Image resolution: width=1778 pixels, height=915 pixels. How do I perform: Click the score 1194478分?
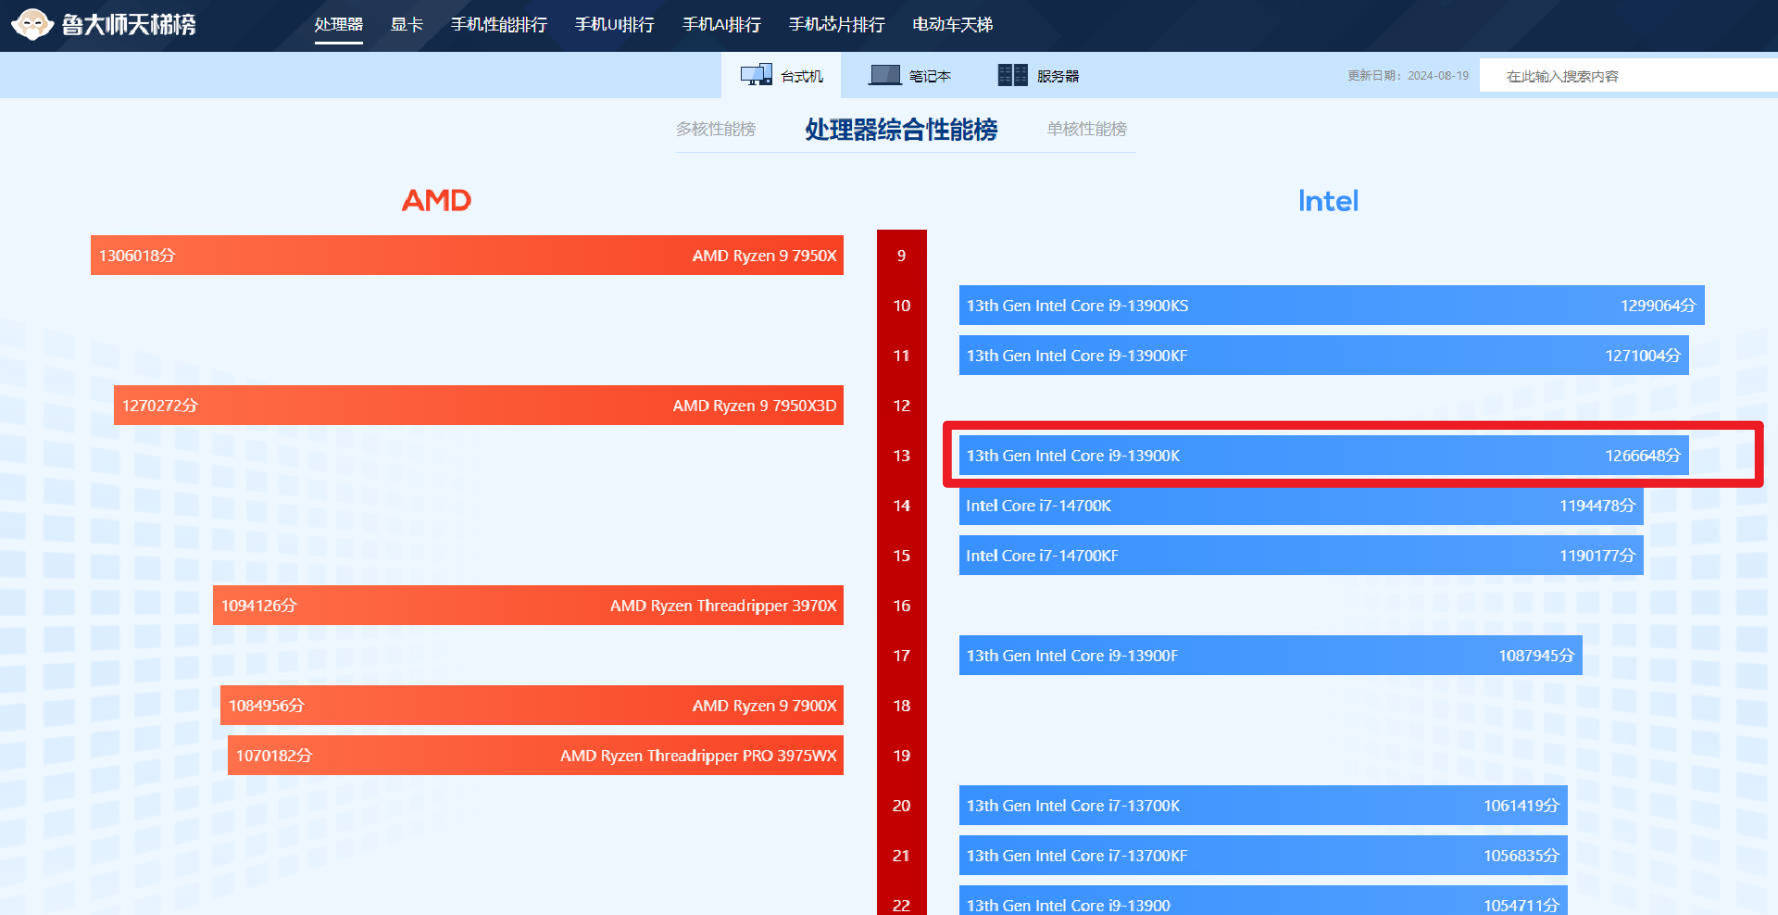(1597, 505)
